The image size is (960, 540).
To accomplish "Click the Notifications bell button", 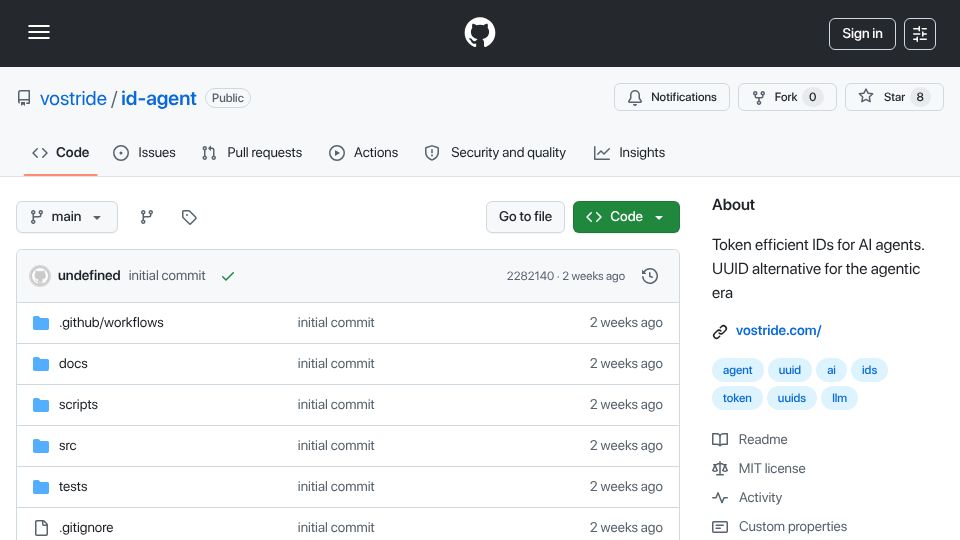I will 672,97.
